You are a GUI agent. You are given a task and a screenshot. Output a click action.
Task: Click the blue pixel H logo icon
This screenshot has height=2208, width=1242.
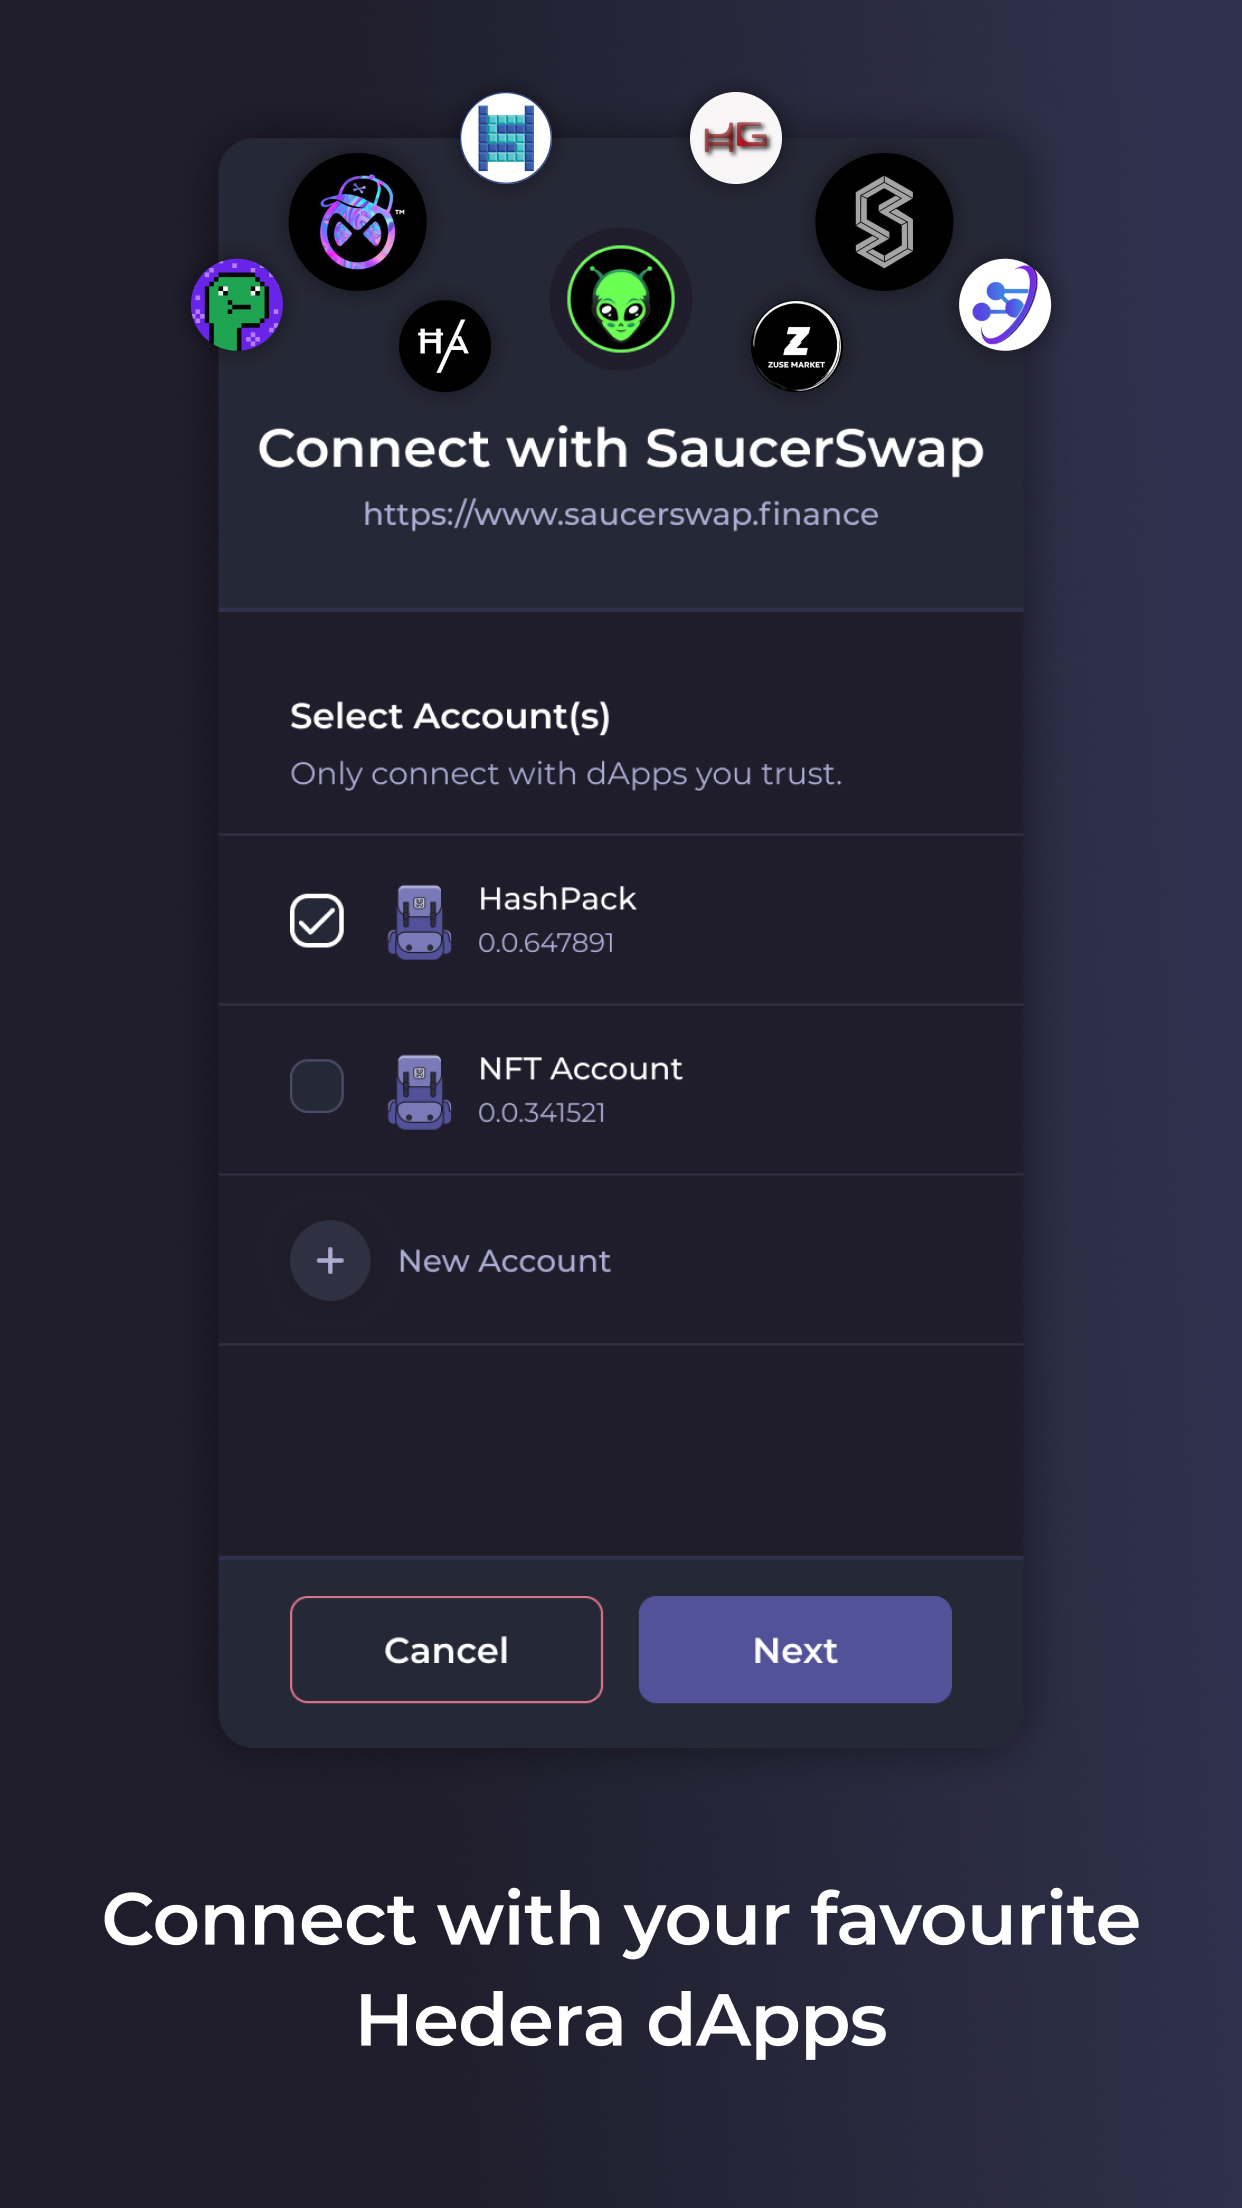[506, 138]
